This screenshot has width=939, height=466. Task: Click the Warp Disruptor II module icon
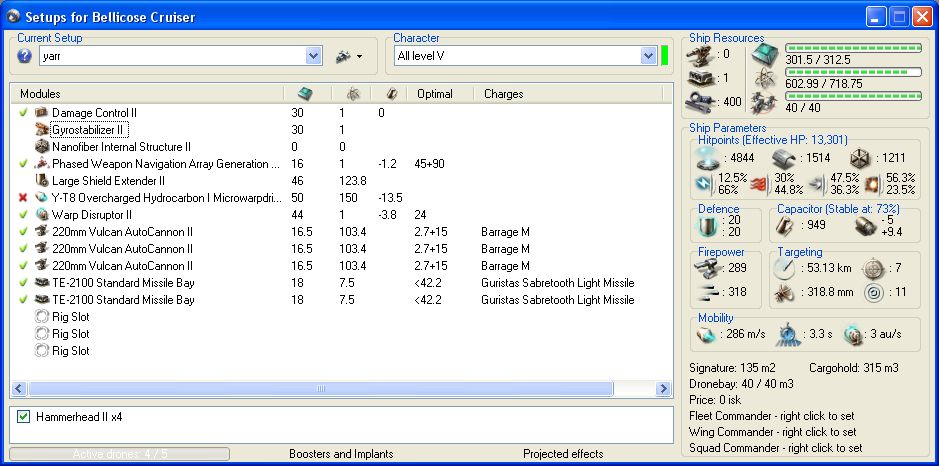tap(41, 215)
